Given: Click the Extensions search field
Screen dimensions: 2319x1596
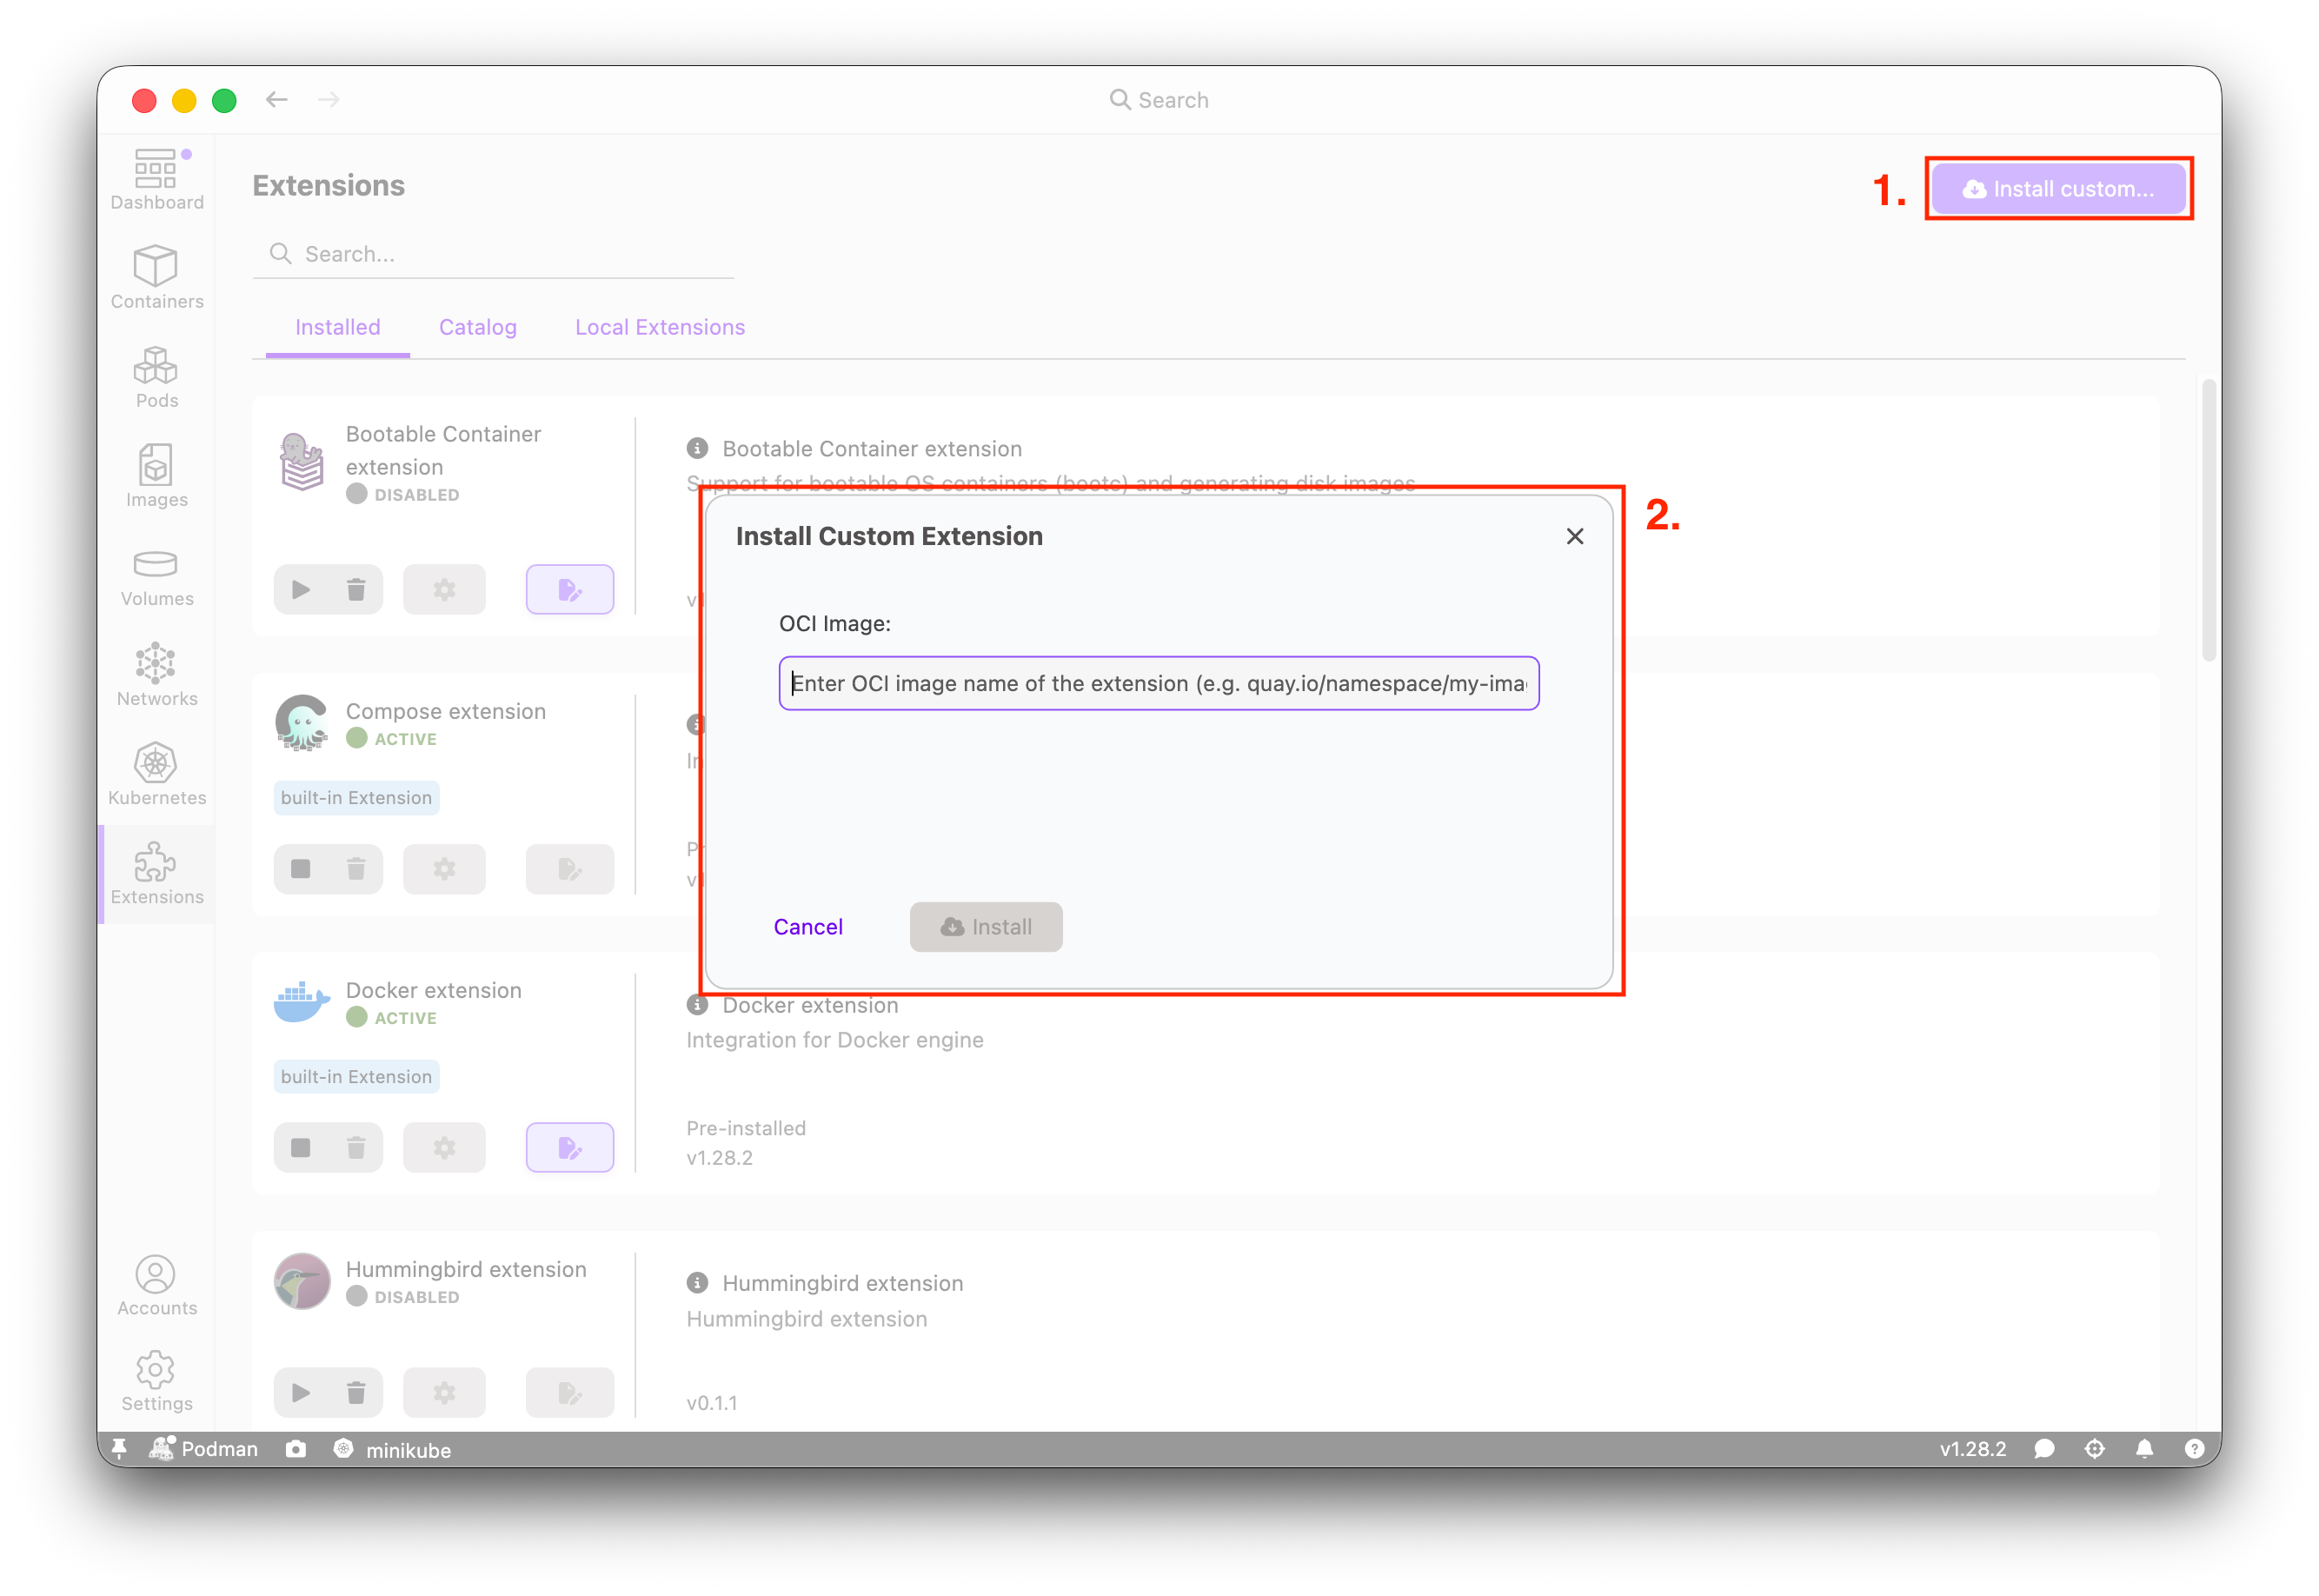Looking at the screenshot, I should click(493, 254).
